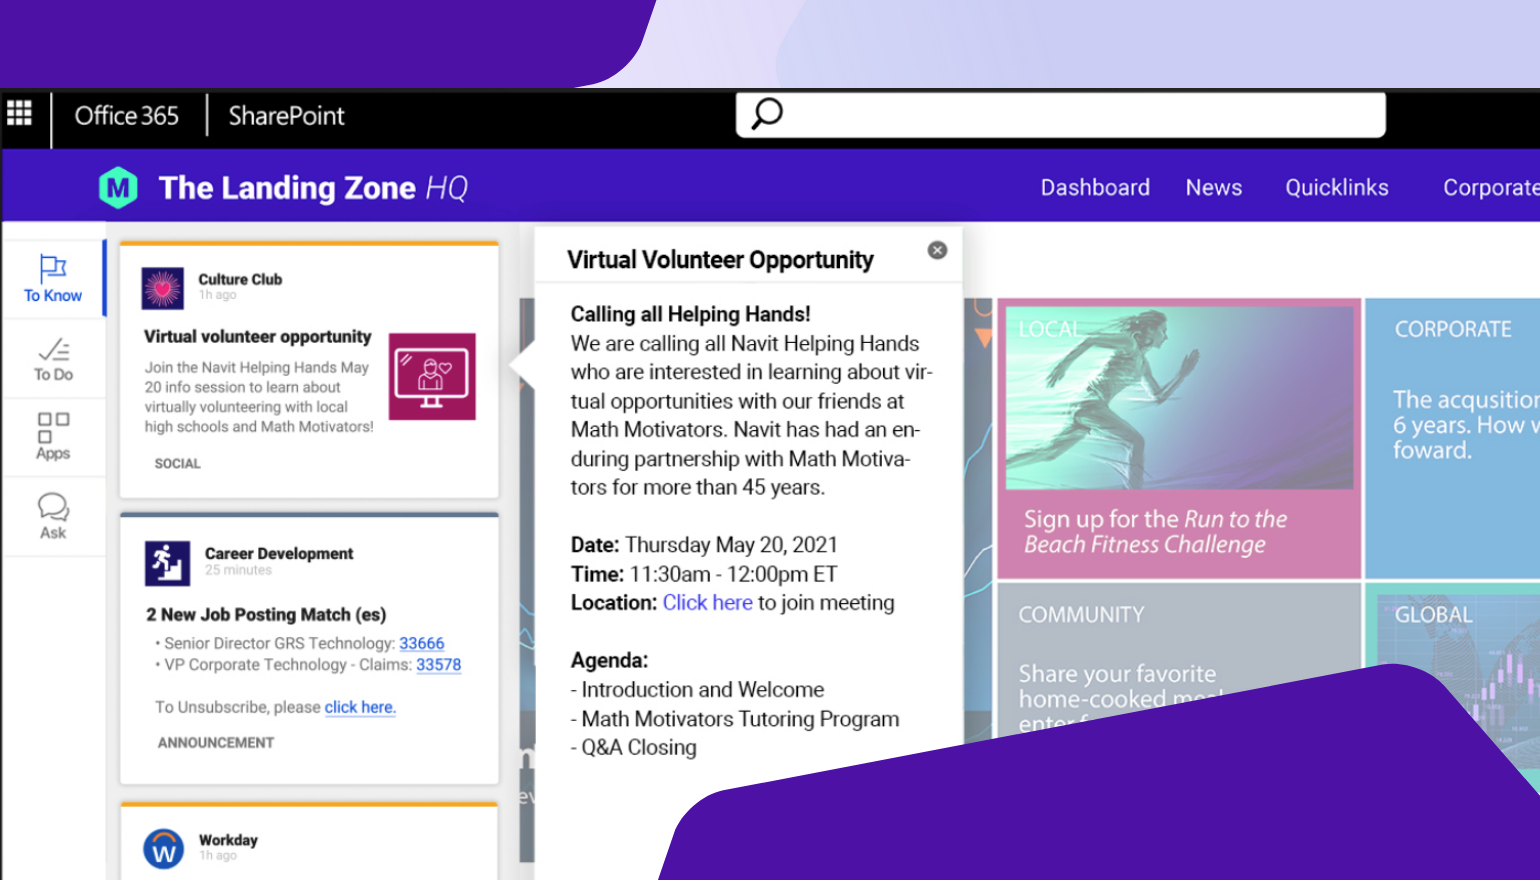Click the 'Calling all Helping Hands!' heading

pyautogui.click(x=690, y=314)
